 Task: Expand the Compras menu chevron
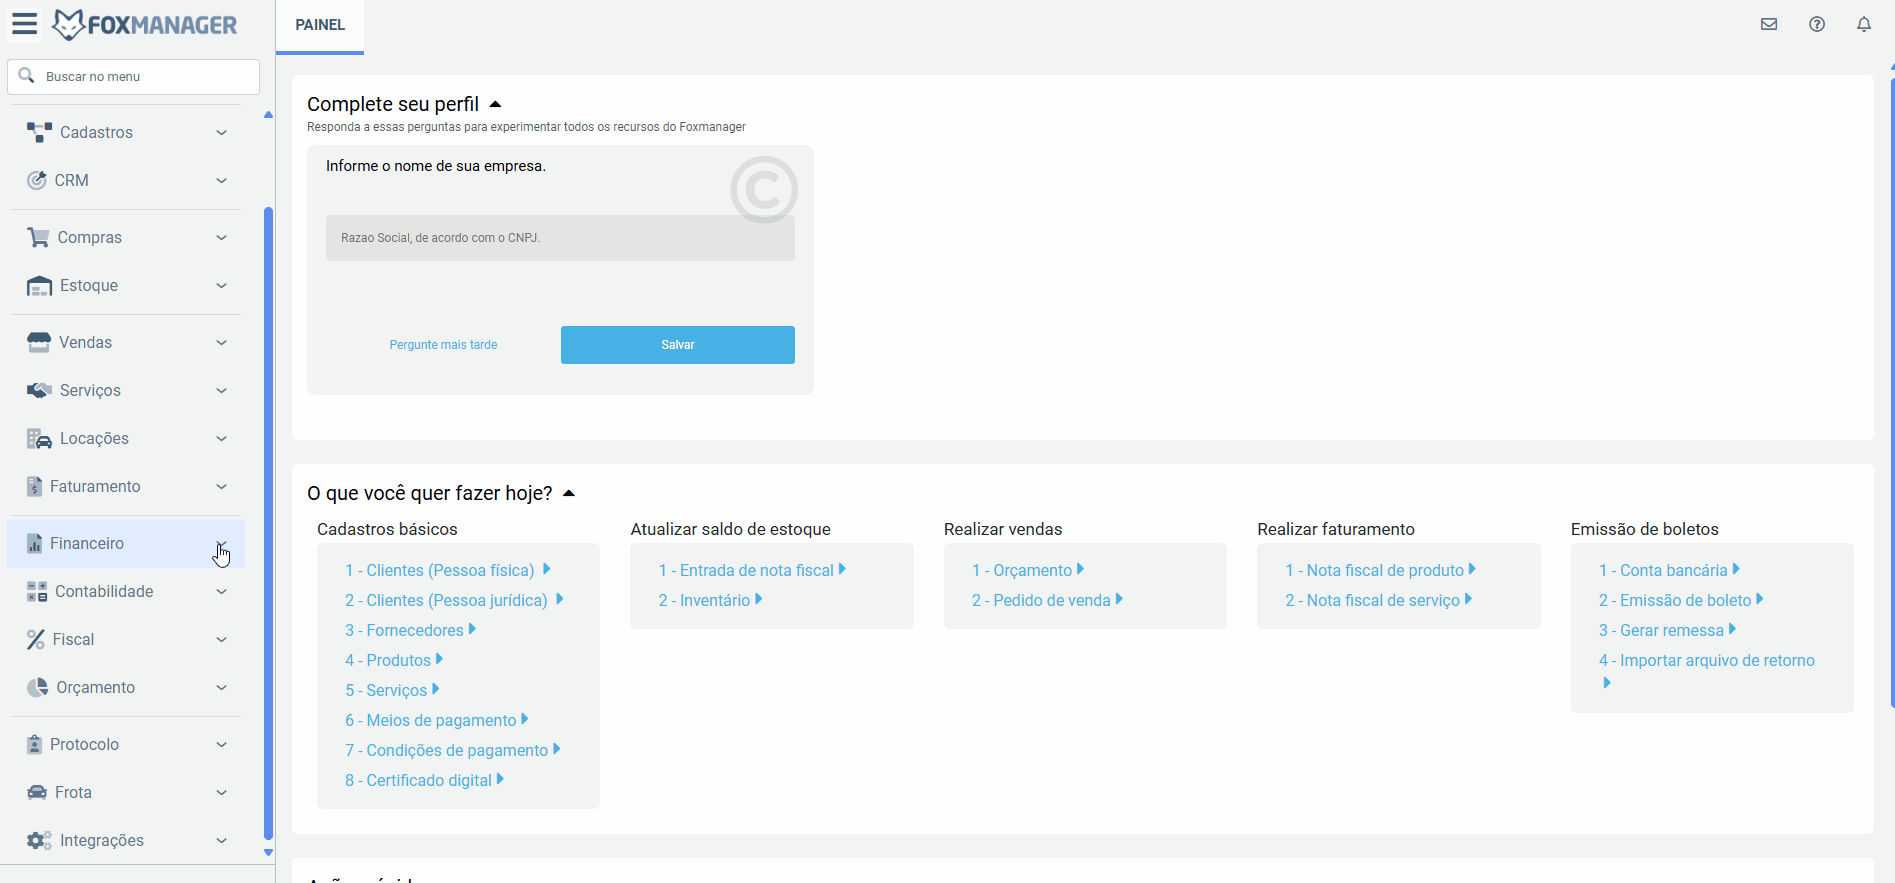pos(222,237)
